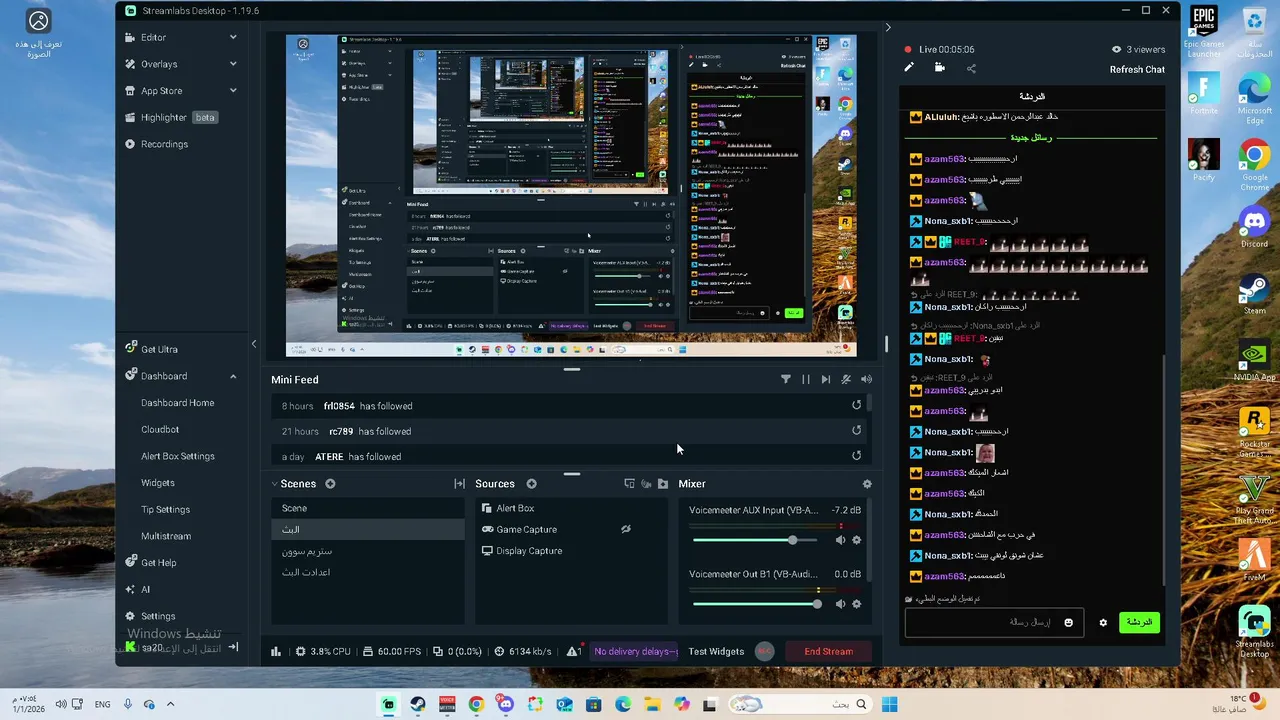Toggle the Mini Feed mute event sounds icon

coord(846,379)
